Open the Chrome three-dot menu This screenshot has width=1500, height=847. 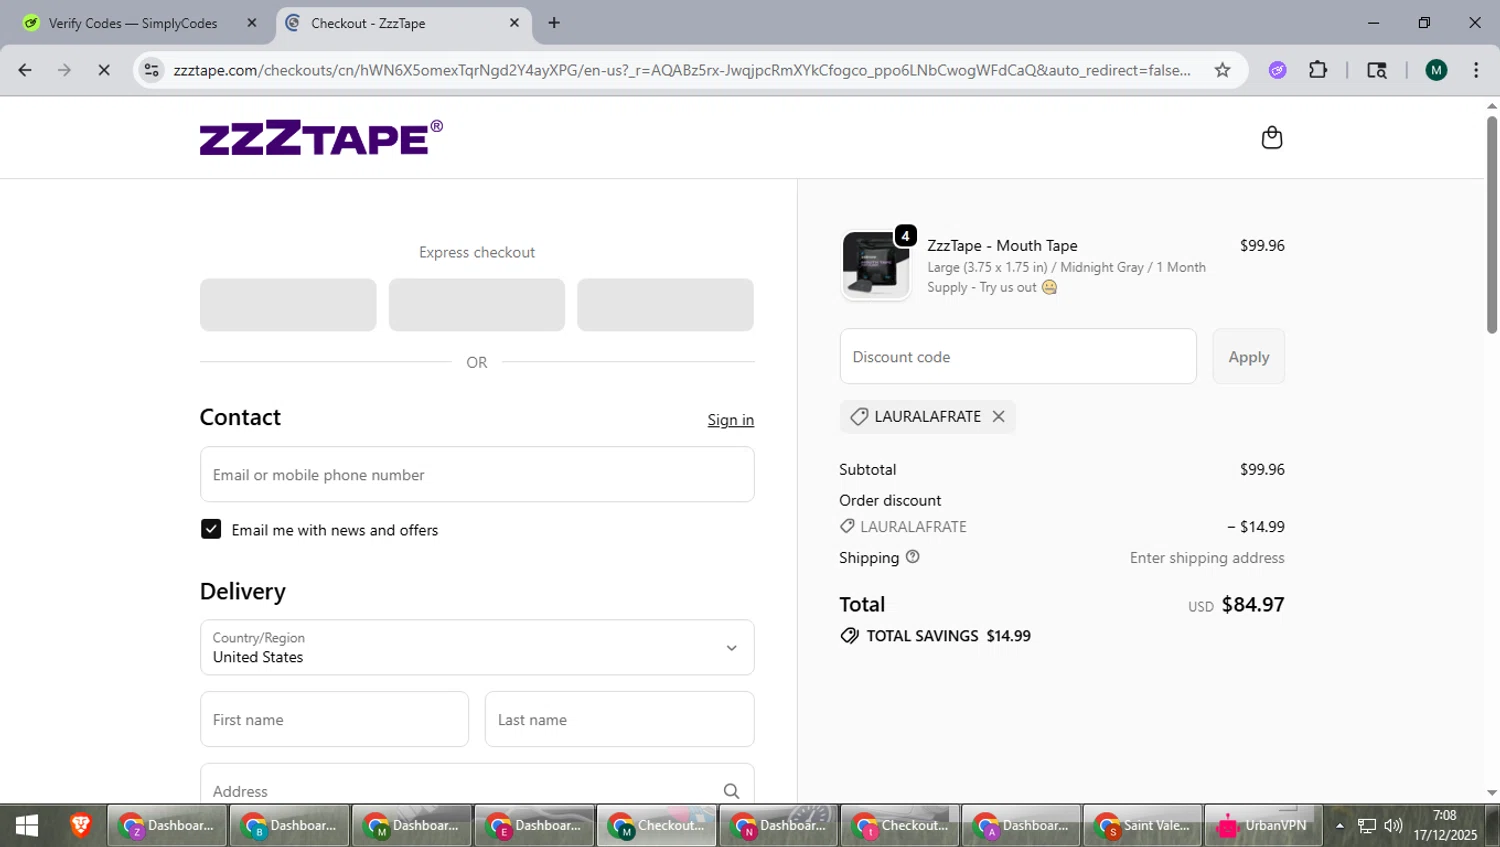pyautogui.click(x=1476, y=70)
